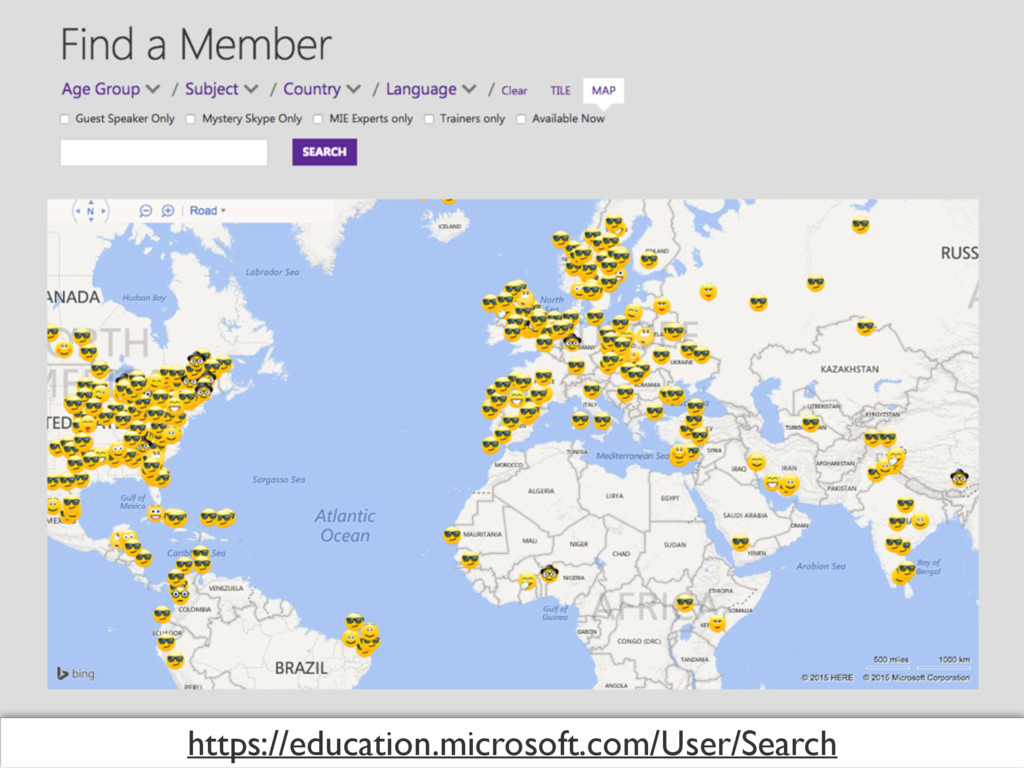Select the smiling marker in Iraq
This screenshot has height=768, width=1024.
click(756, 462)
